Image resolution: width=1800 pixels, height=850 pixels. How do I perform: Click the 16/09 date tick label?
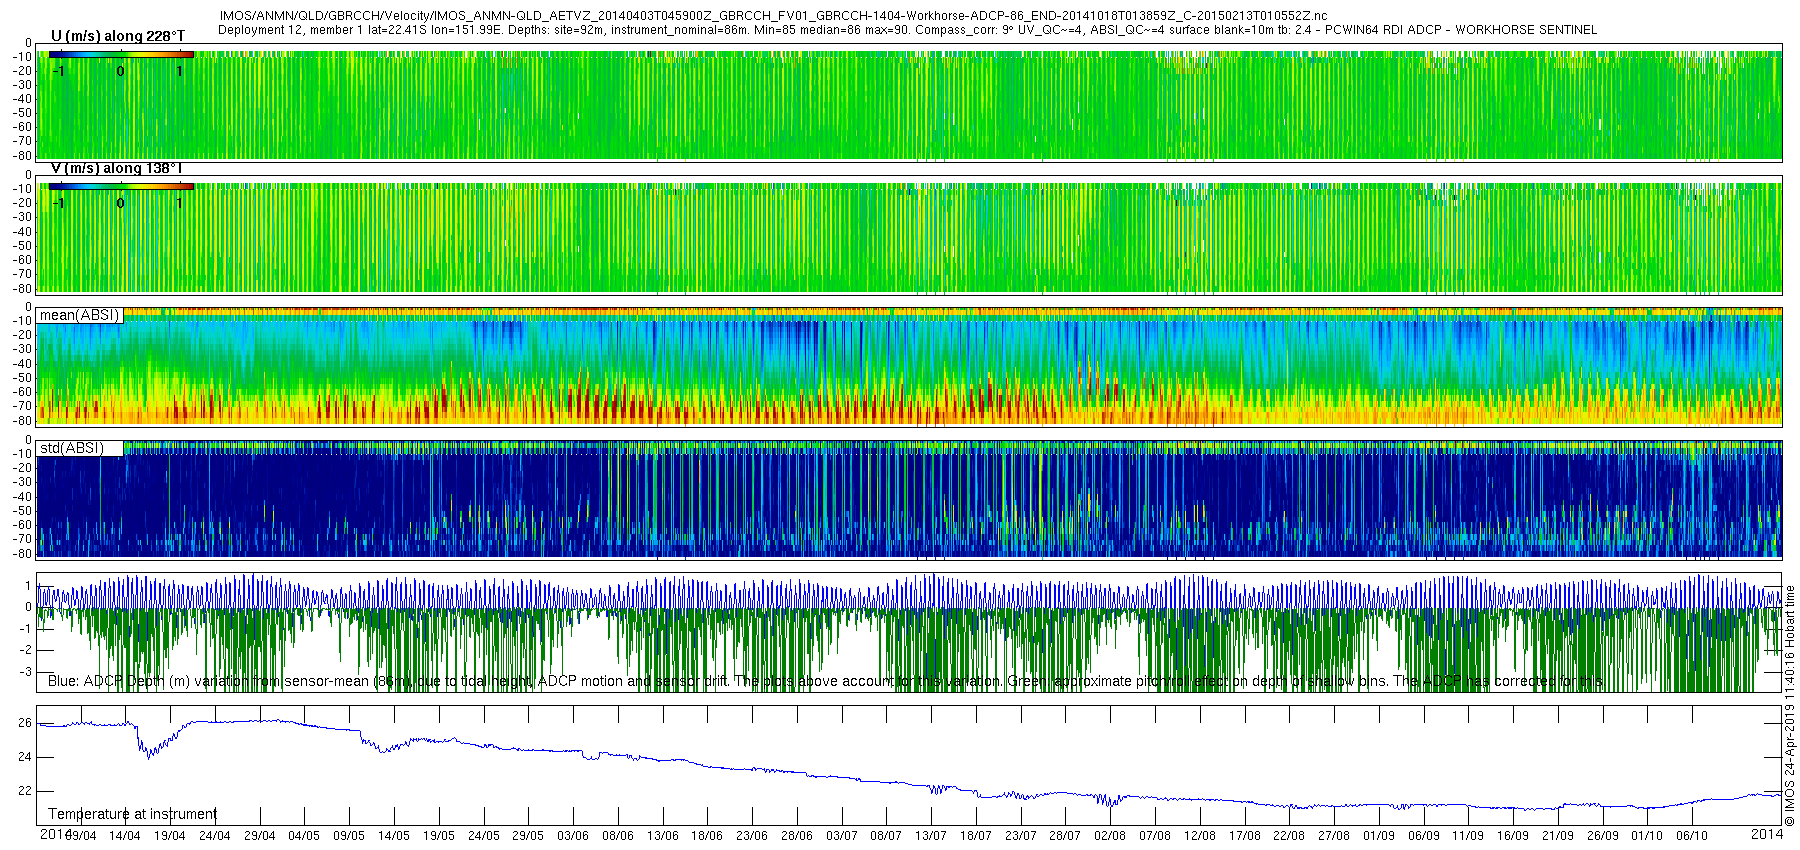coord(1513,836)
